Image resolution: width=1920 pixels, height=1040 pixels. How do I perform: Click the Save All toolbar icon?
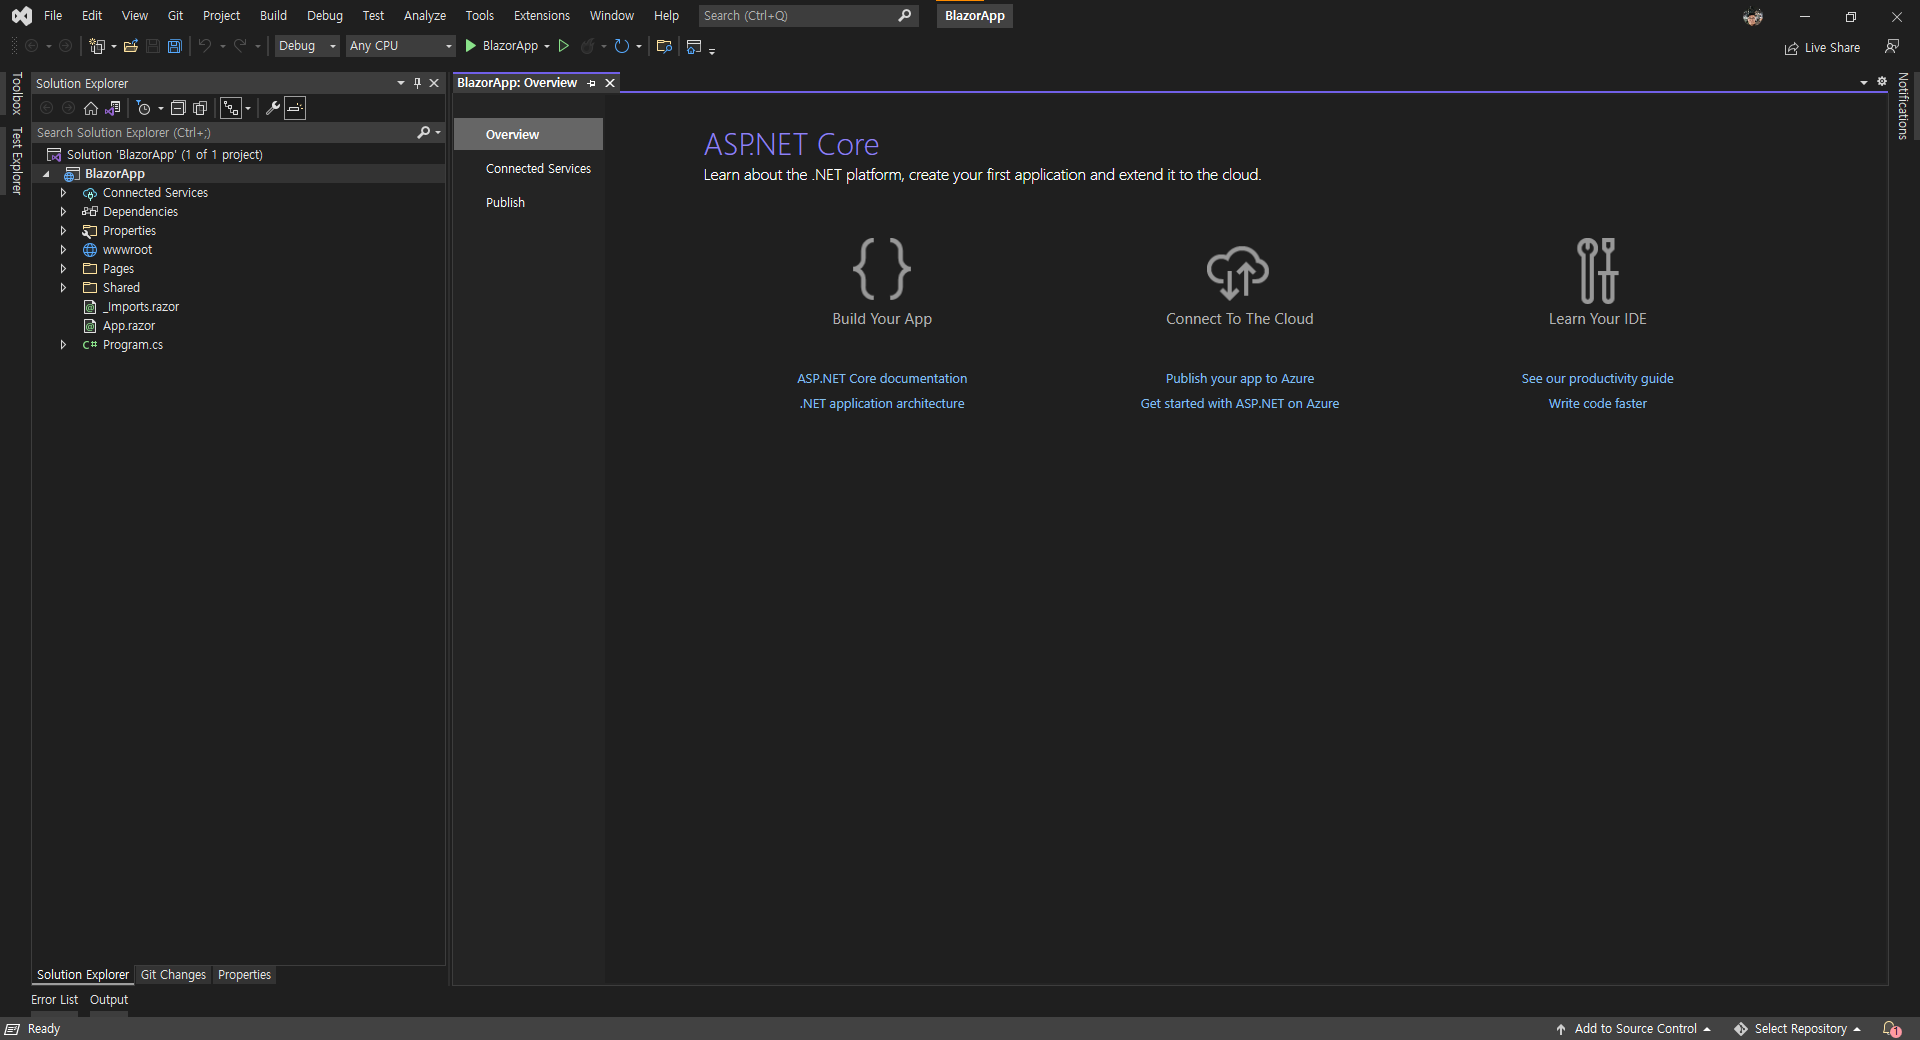[175, 46]
